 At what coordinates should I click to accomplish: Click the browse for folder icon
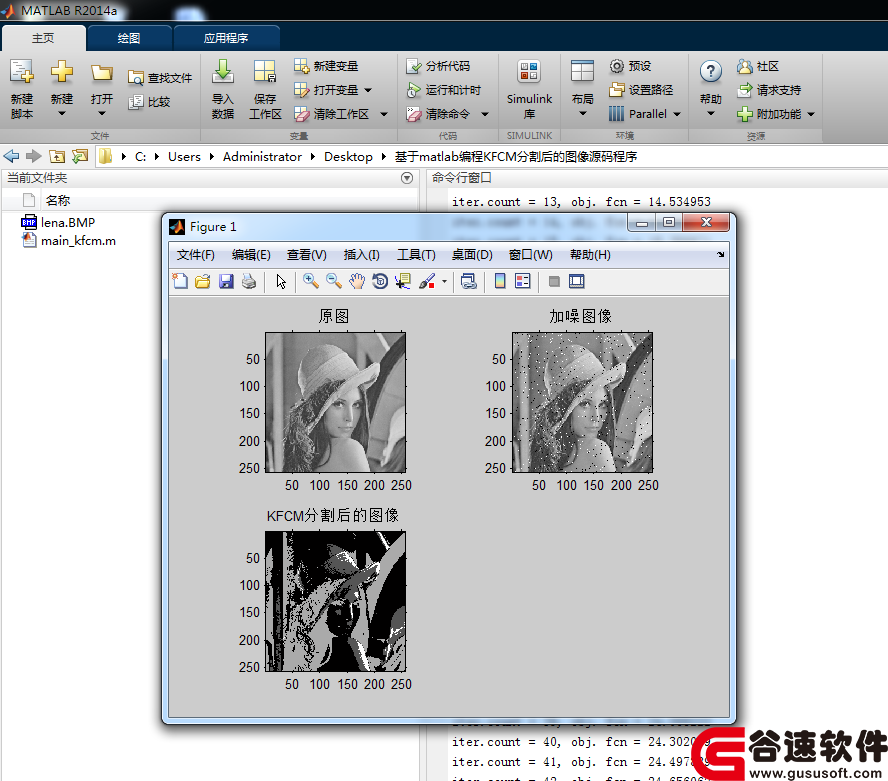click(80, 156)
